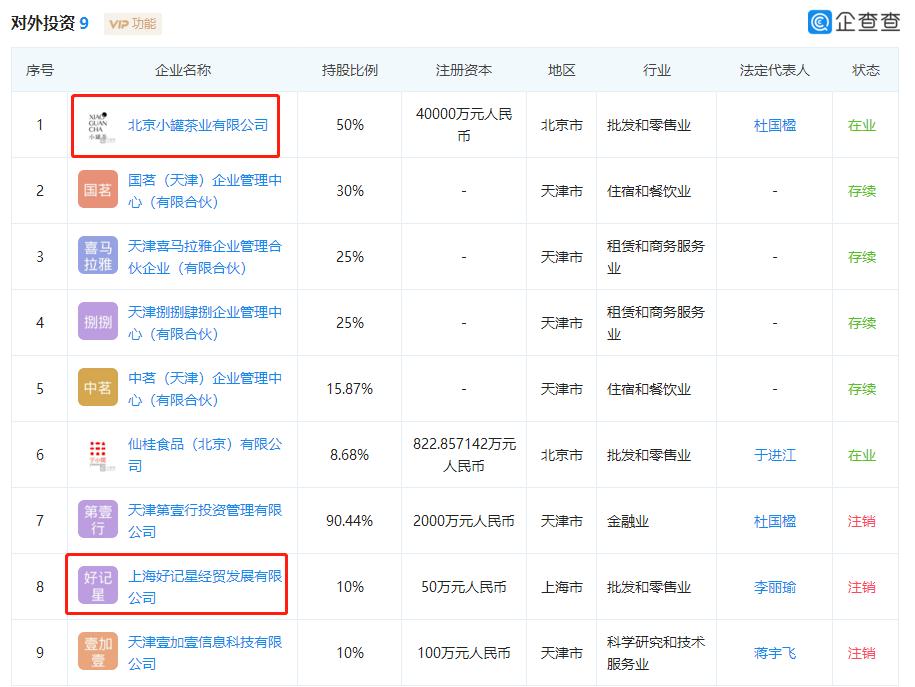Click the orange 国茗 company icon
The image size is (915, 687).
coord(98,190)
